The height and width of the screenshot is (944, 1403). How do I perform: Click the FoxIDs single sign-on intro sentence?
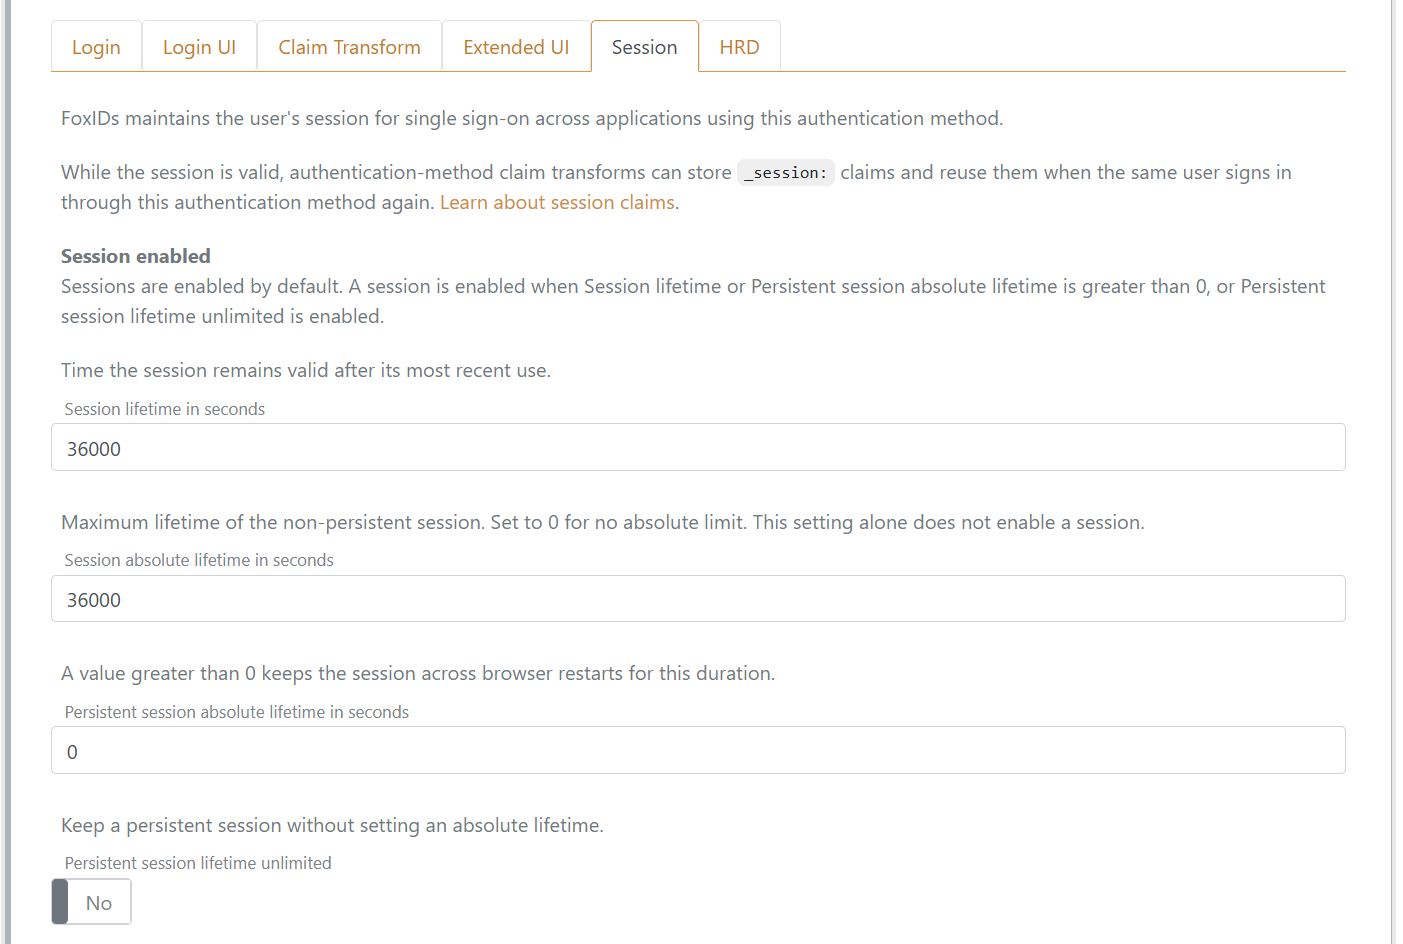coord(532,118)
